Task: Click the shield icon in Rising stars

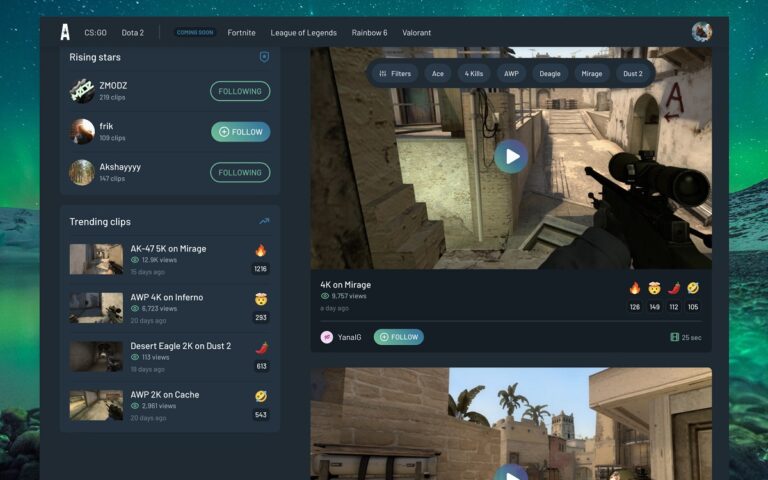Action: 264,57
